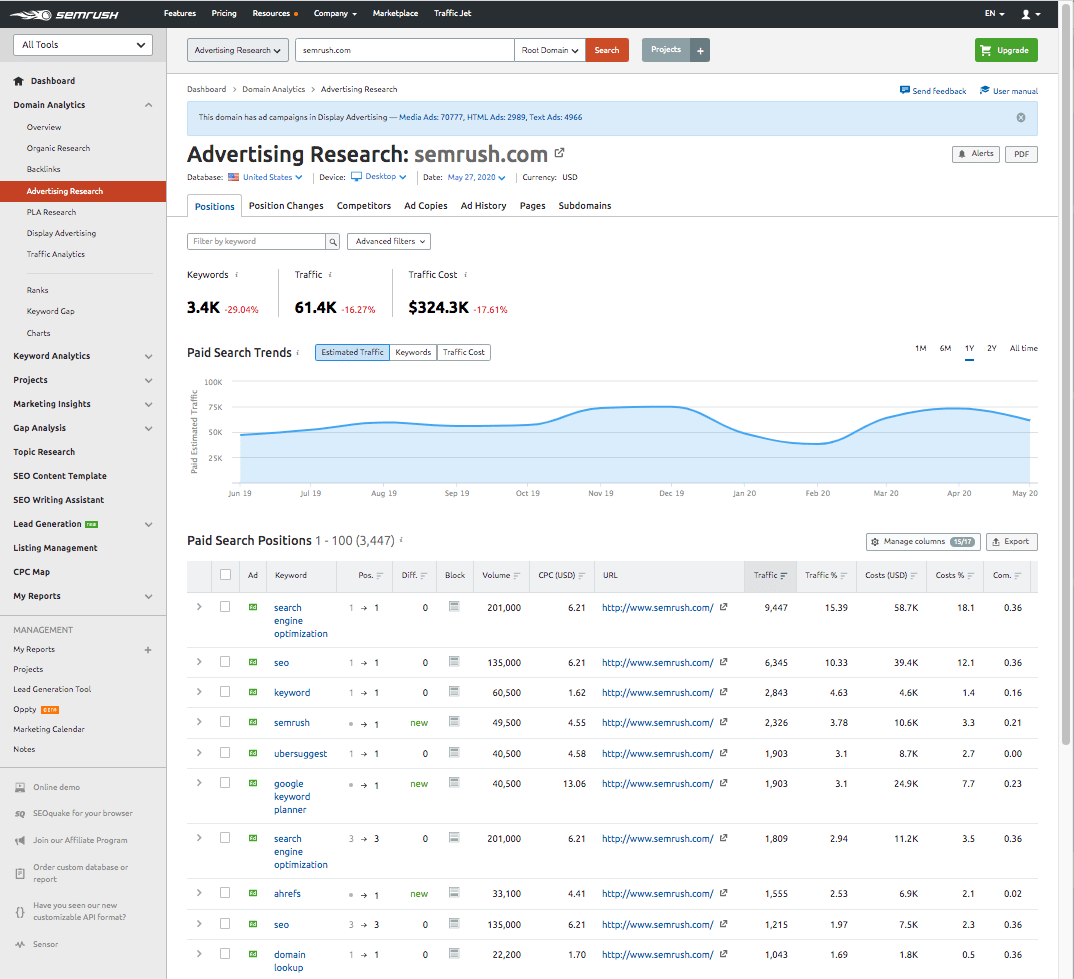This screenshot has width=1074, height=979.
Task: Check the box for search engine optimization first row
Action: (x=225, y=607)
